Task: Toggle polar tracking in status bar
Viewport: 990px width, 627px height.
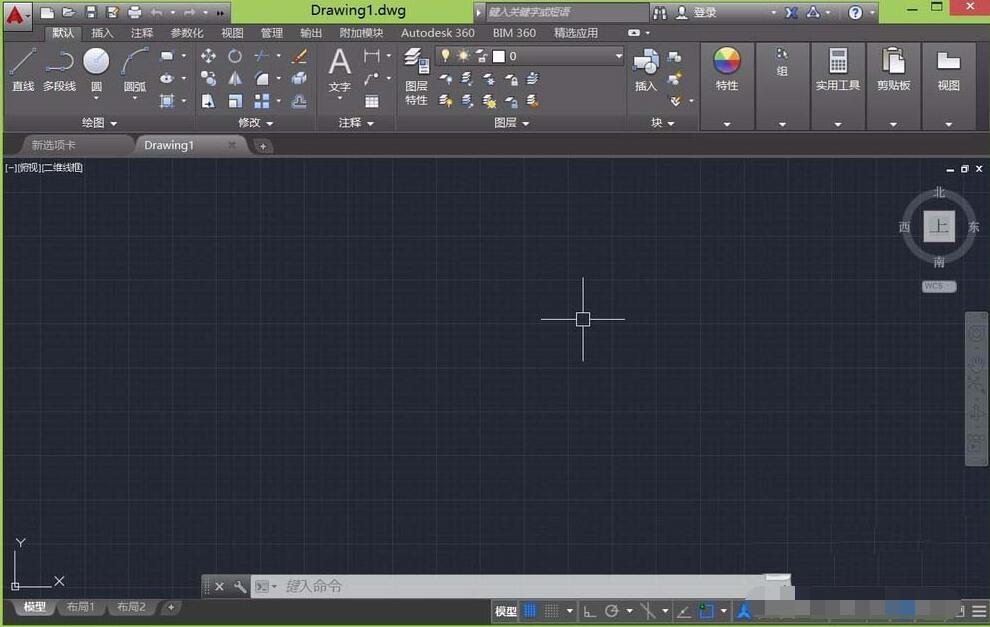Action: tap(611, 611)
